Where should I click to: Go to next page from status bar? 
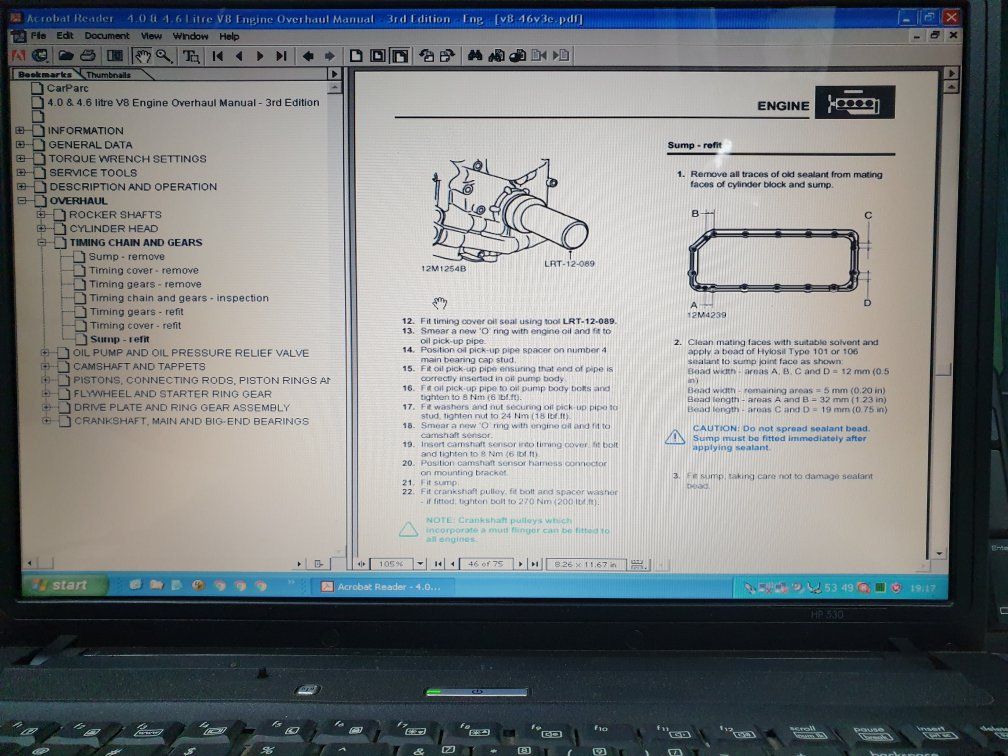(521, 564)
